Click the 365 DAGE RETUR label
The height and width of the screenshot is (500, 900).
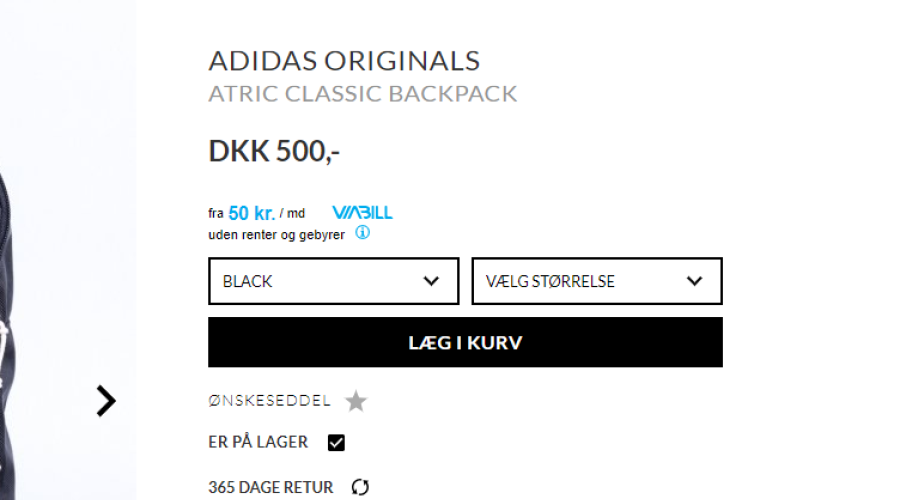[x=271, y=488]
